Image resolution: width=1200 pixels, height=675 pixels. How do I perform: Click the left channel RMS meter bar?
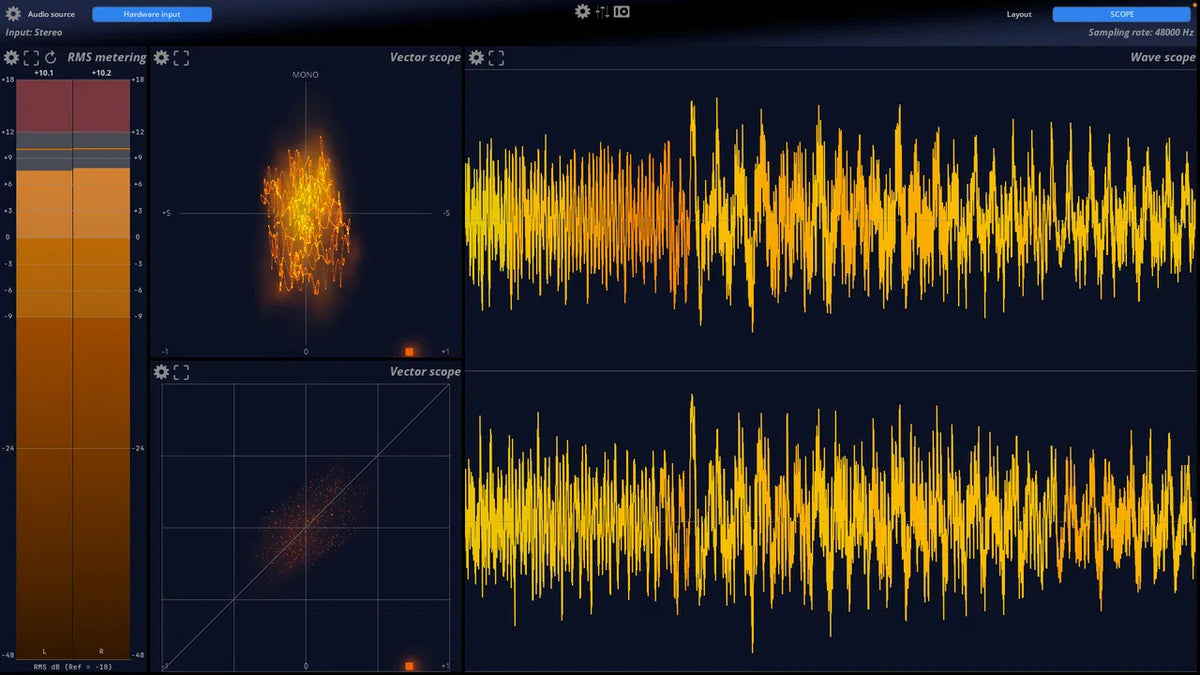click(x=44, y=400)
